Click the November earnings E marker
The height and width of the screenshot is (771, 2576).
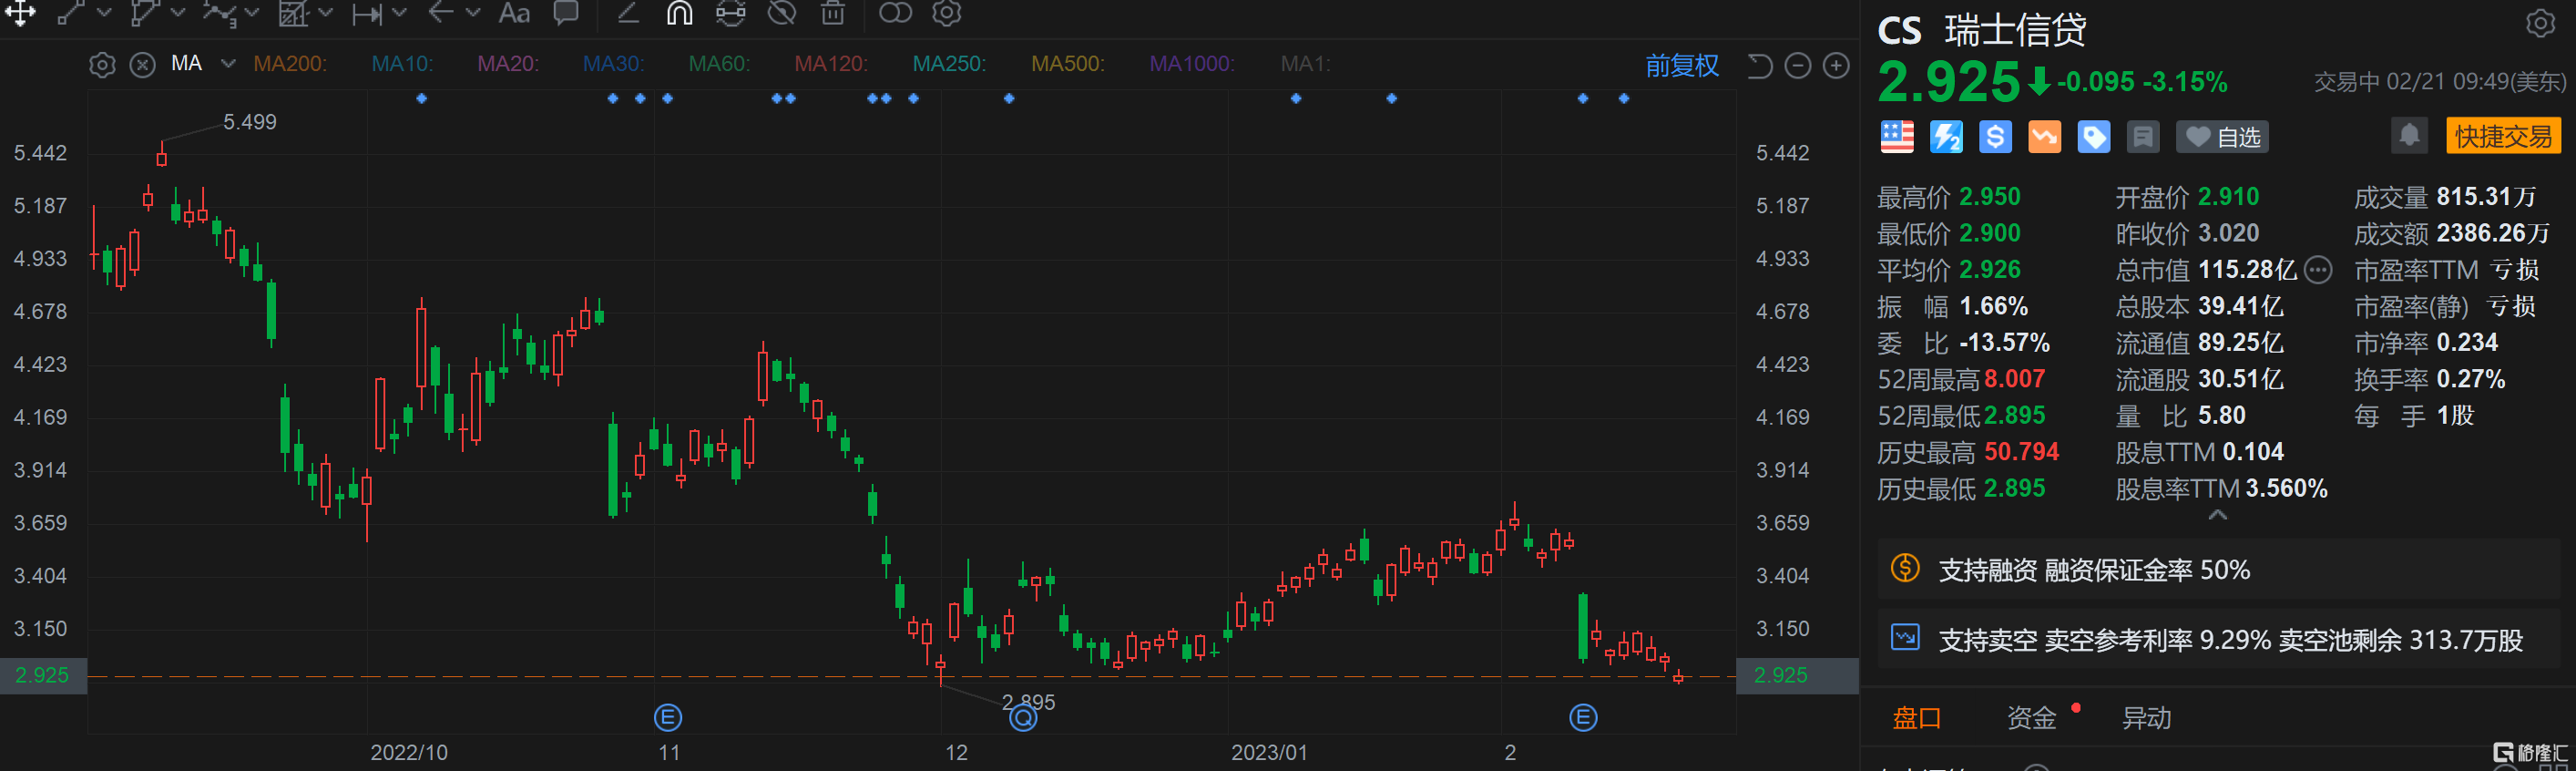pos(667,717)
